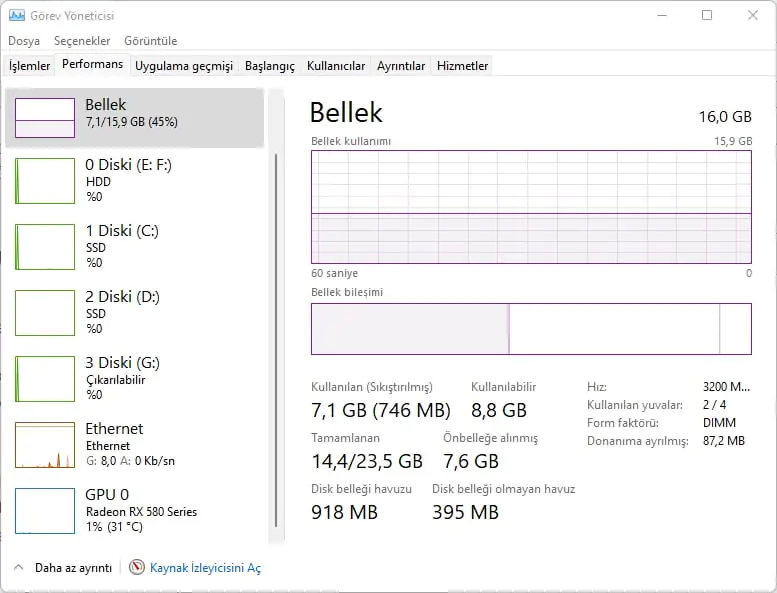Click the 'Bellek' sidebar entry title
The width and height of the screenshot is (777, 593).
click(106, 105)
